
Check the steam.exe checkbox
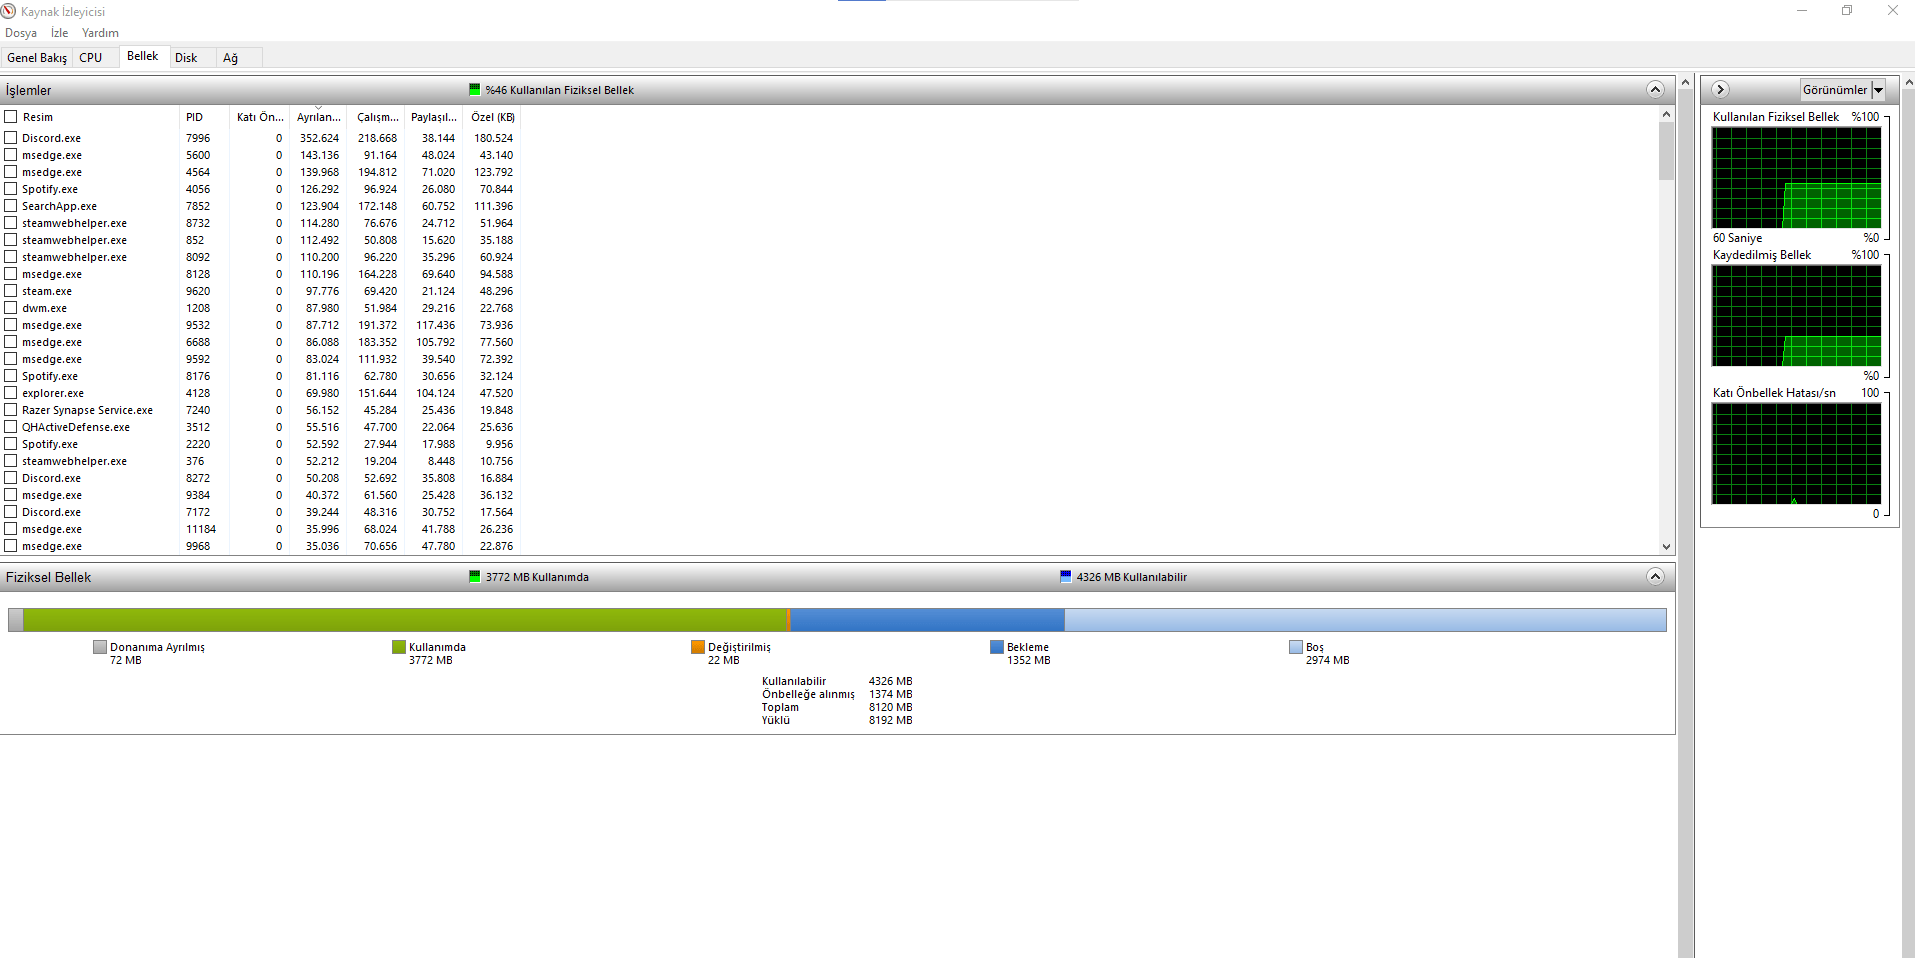11,291
